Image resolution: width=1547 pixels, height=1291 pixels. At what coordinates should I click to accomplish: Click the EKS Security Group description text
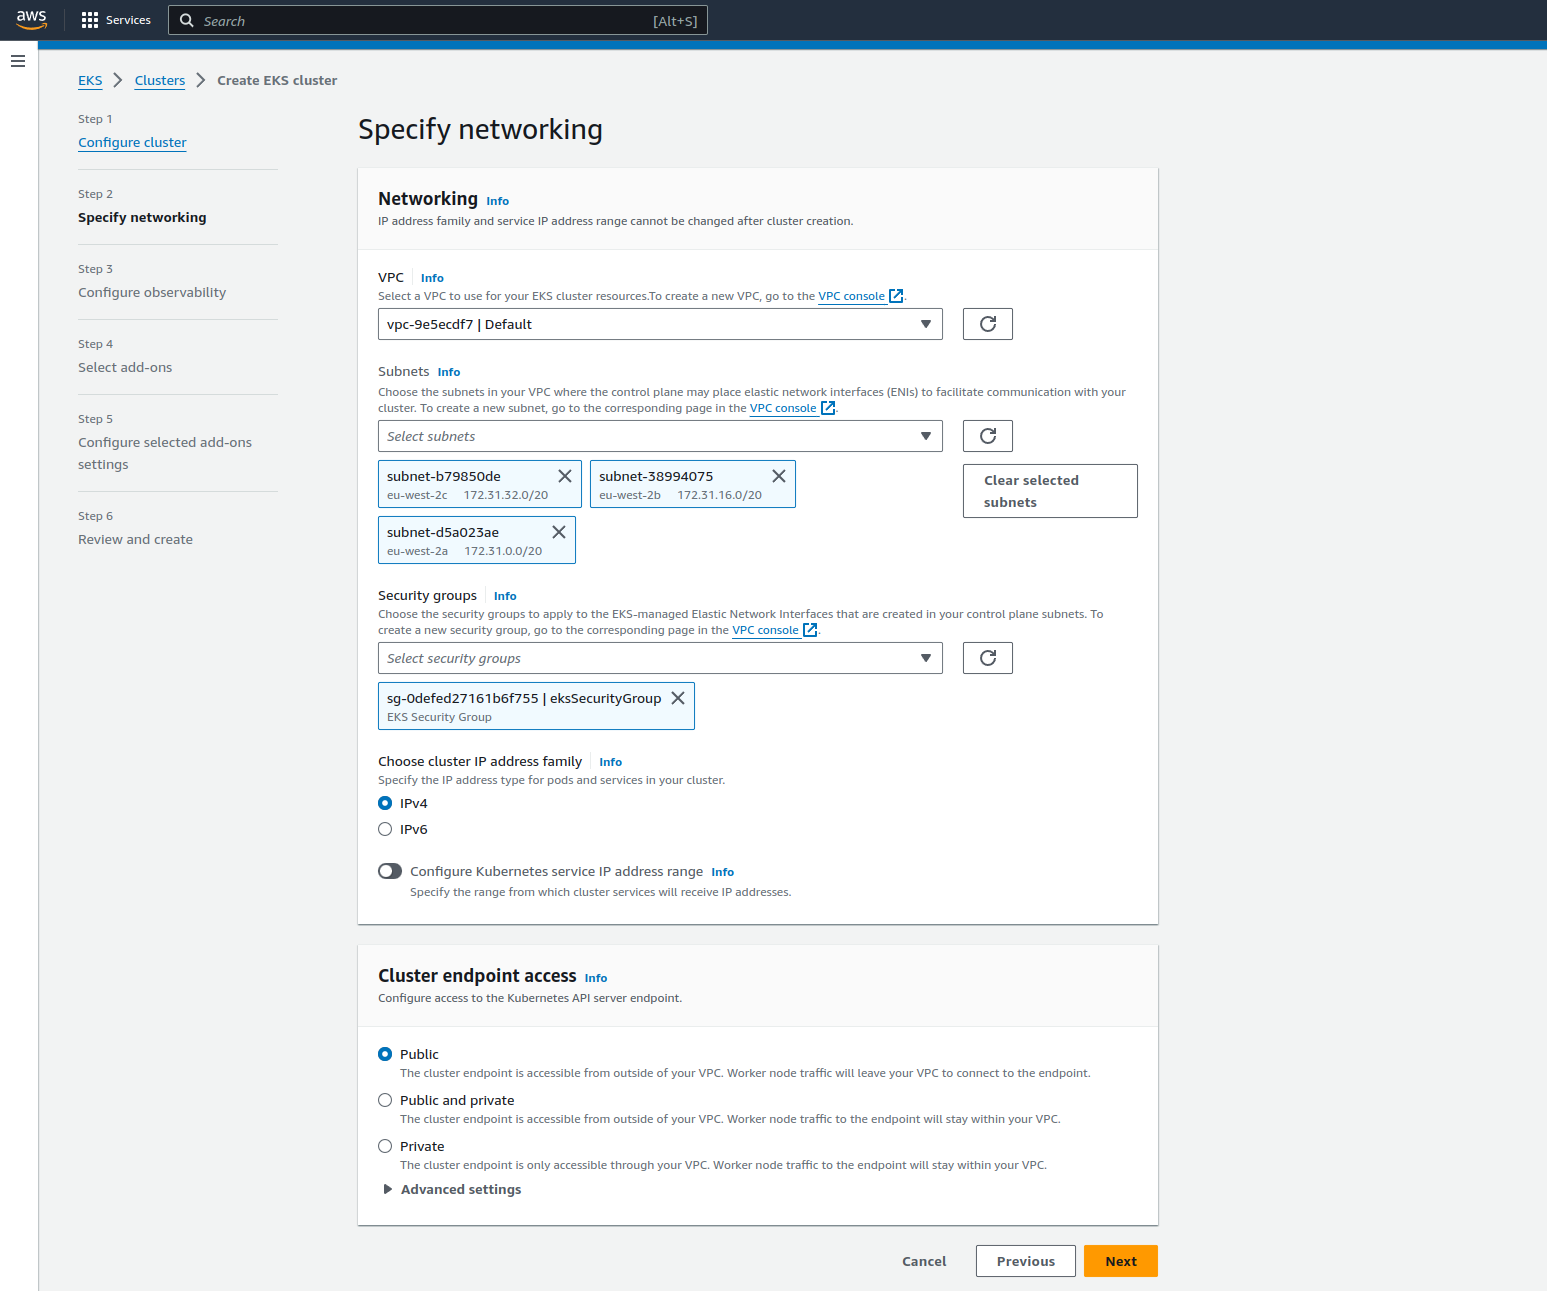[x=439, y=717]
